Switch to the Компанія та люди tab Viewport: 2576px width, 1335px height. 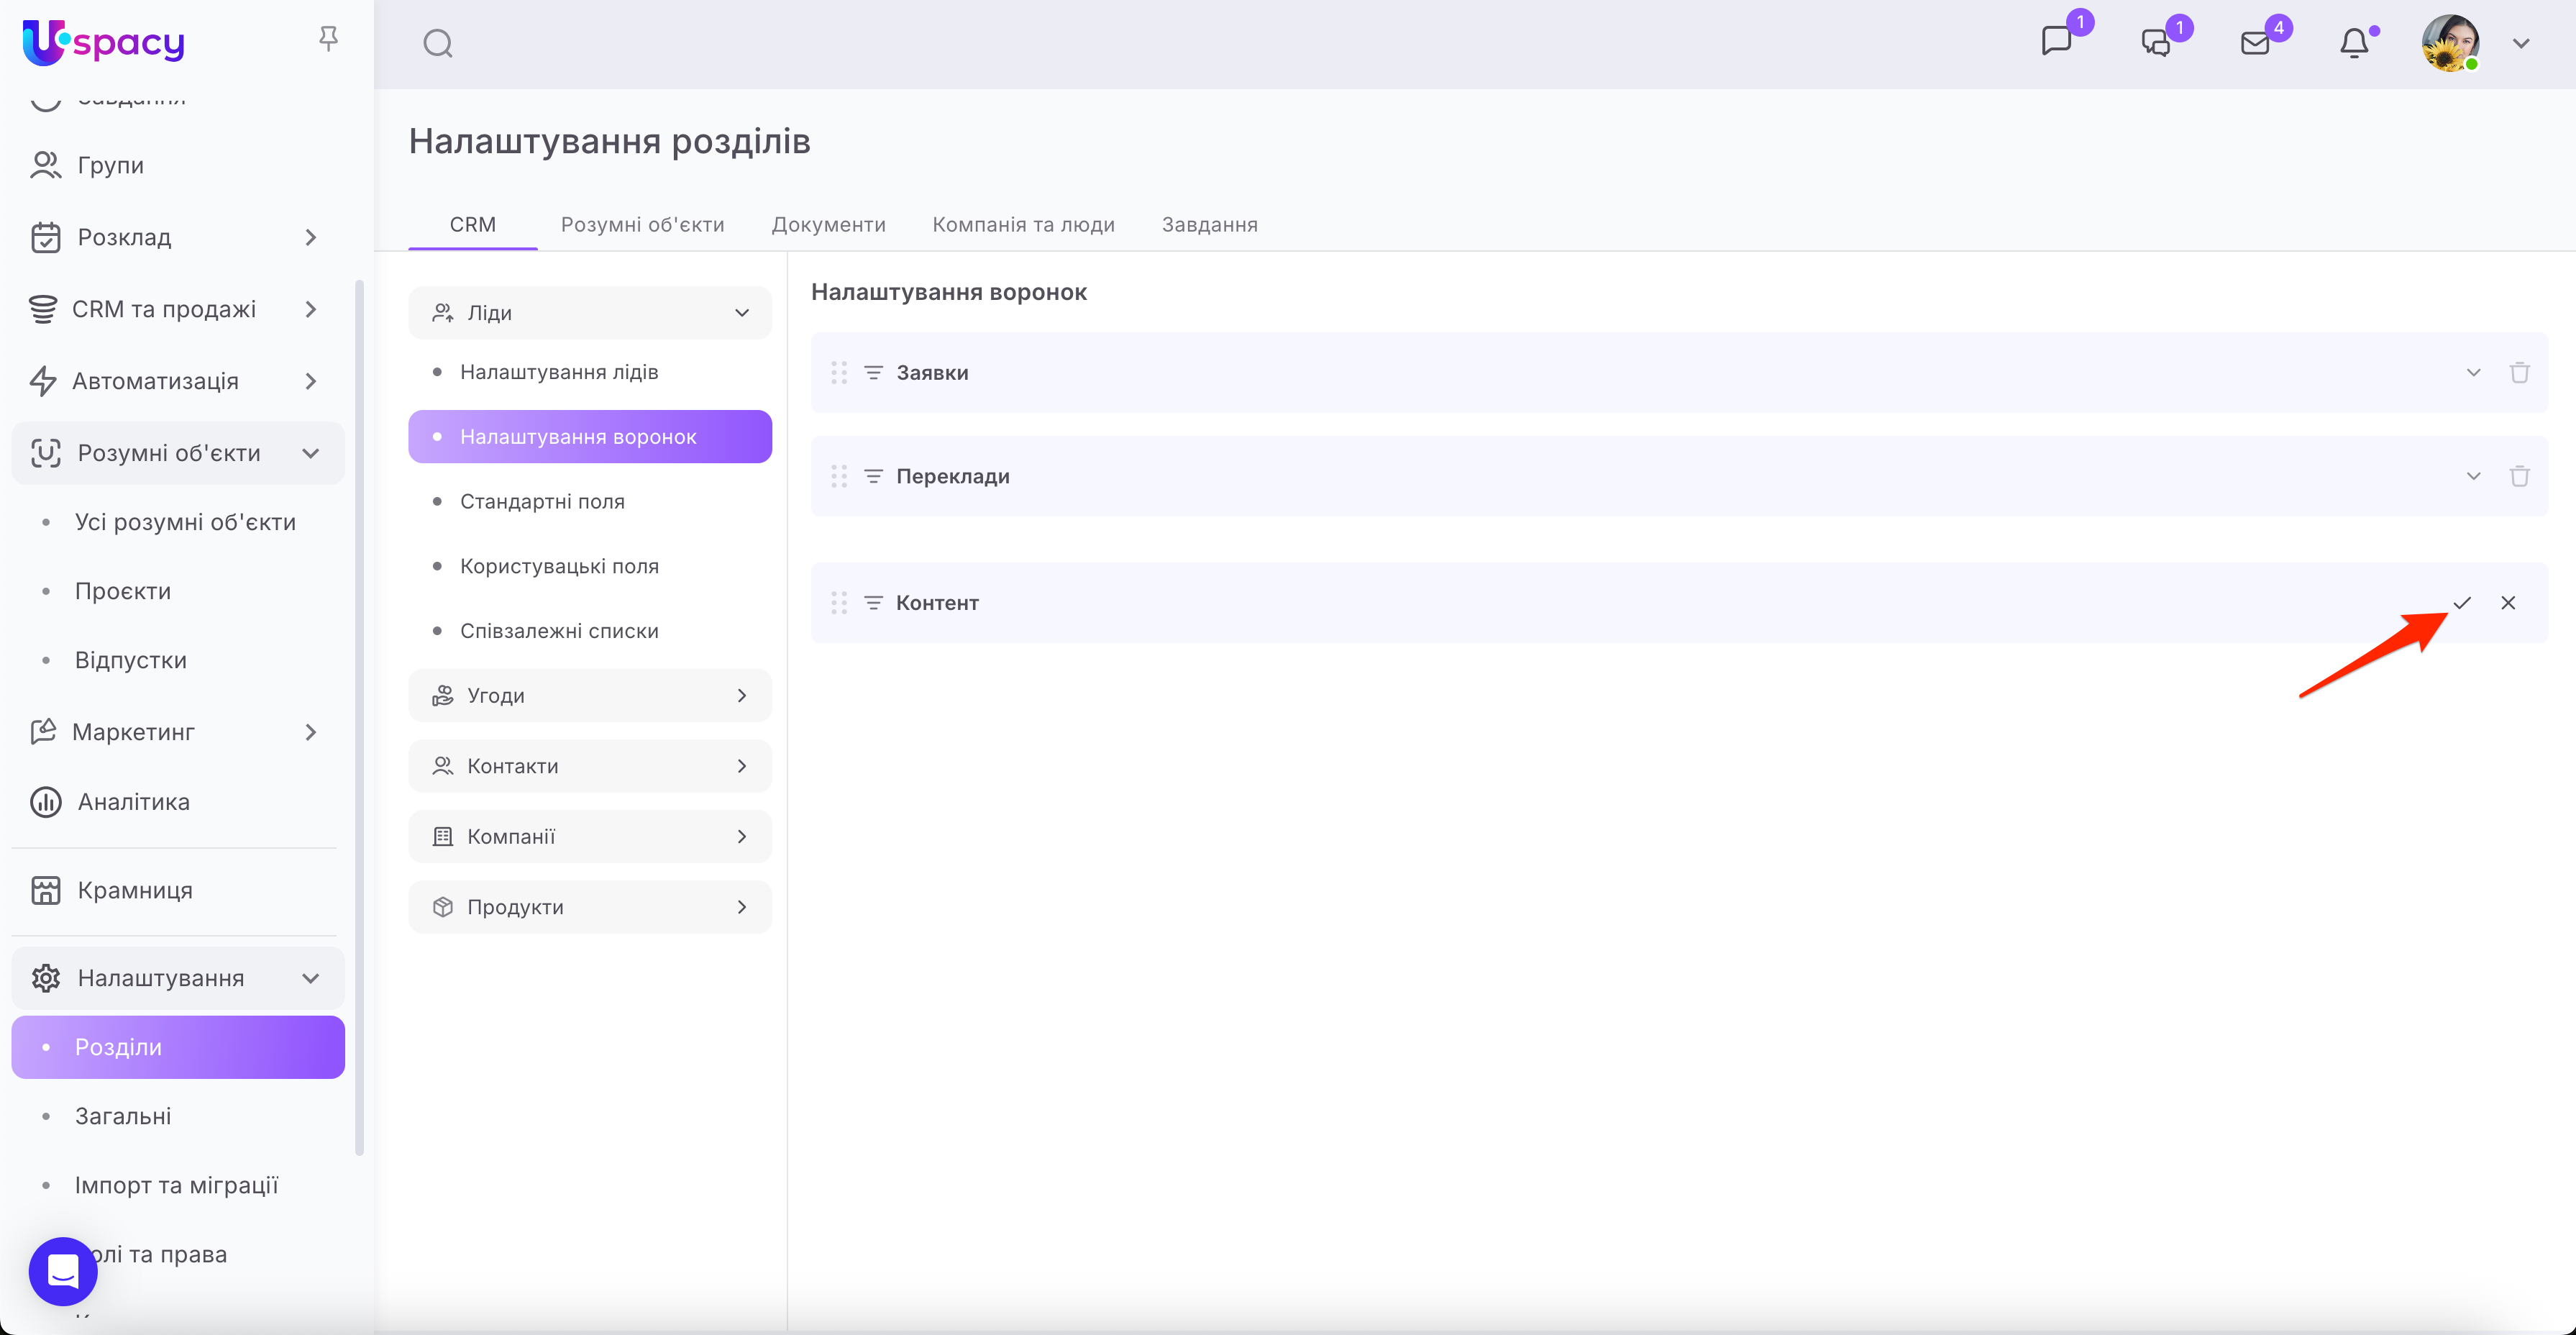point(1023,224)
